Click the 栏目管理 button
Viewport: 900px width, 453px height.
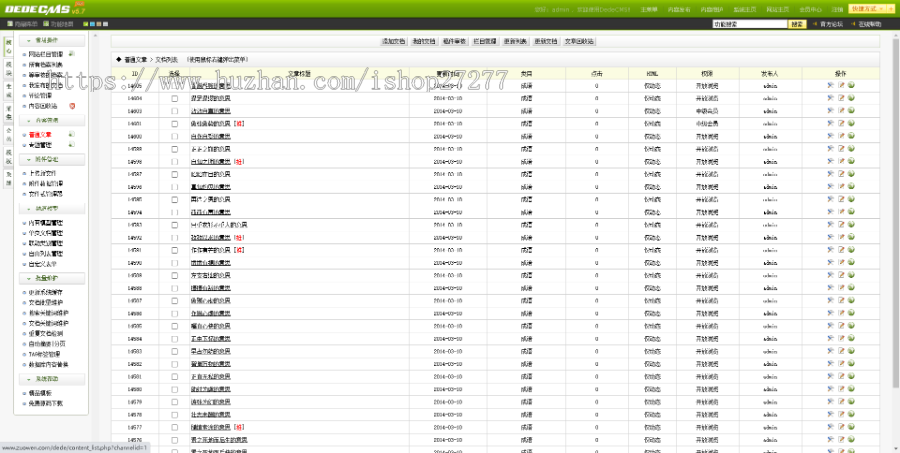tap(484, 41)
